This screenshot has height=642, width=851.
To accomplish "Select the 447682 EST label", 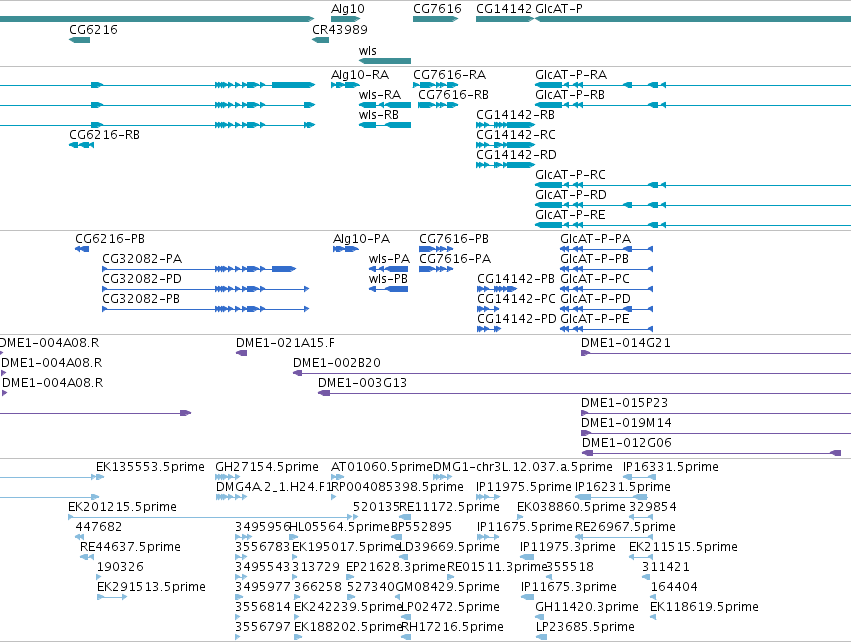I will (x=99, y=527).
